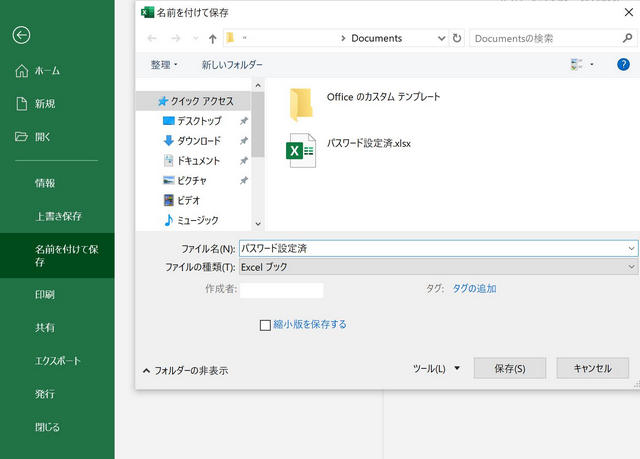Open the 印刷 backstage menu item

tap(45, 295)
